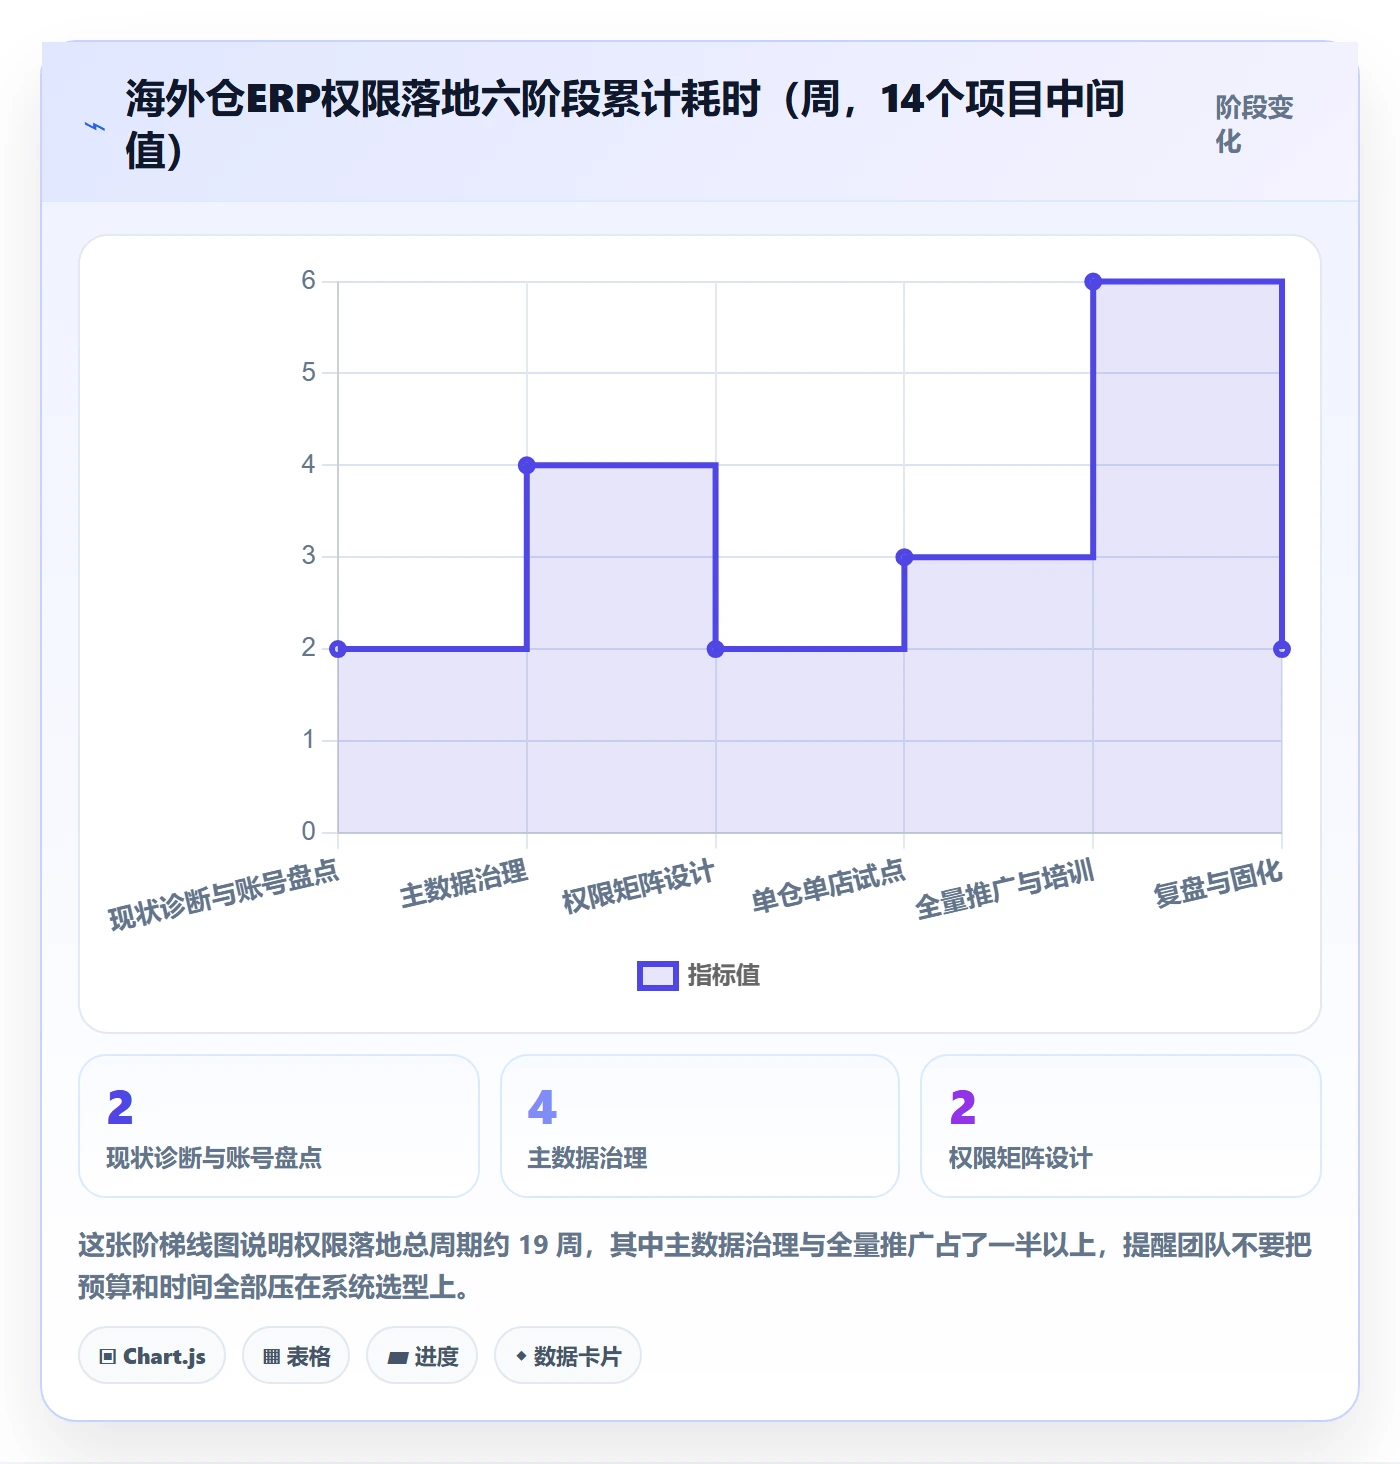The width and height of the screenshot is (1400, 1464).
Task: Click the data point at 单仓单店试点 value 3
Action: (x=904, y=557)
